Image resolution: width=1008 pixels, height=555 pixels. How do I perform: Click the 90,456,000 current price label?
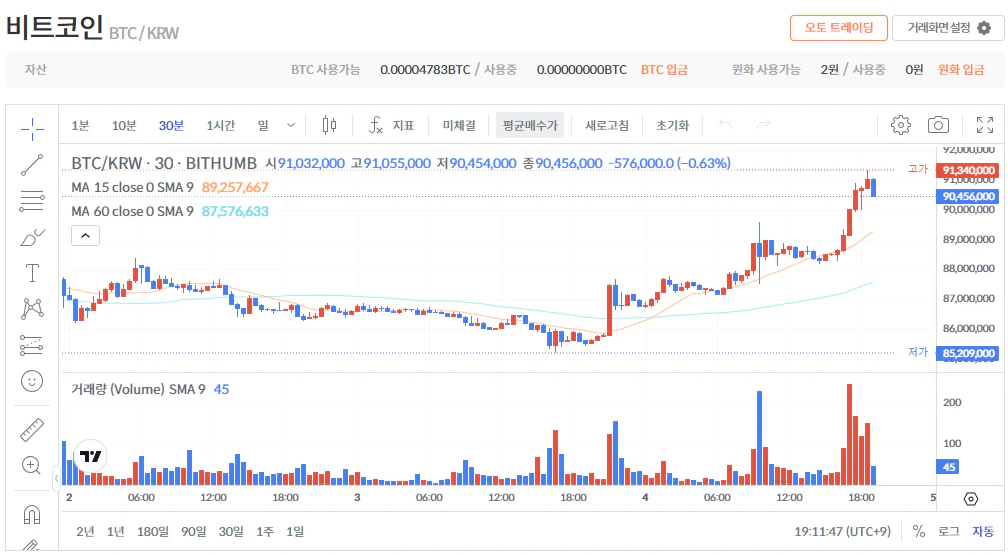pyautogui.click(x=968, y=196)
